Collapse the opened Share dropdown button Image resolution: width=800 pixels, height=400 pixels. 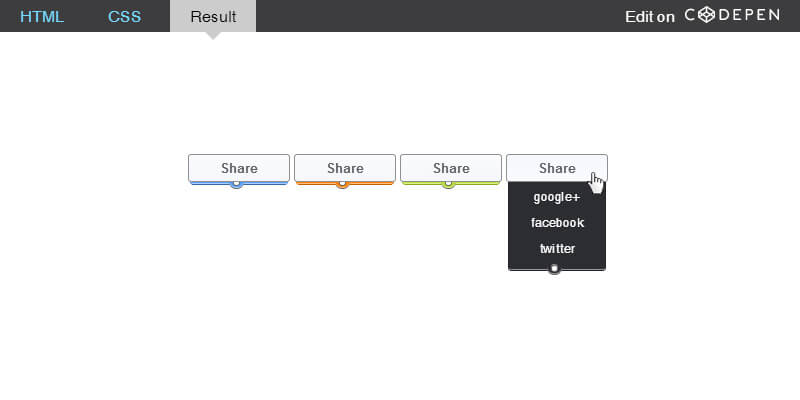tap(557, 168)
